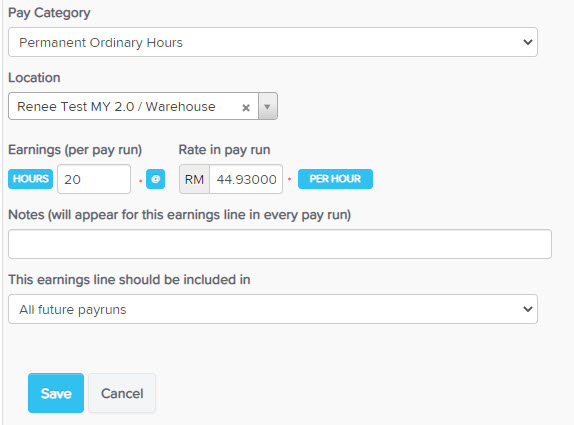The height and width of the screenshot is (425, 574).
Task: Open the 'All future payruns' dropdown
Action: (273, 309)
